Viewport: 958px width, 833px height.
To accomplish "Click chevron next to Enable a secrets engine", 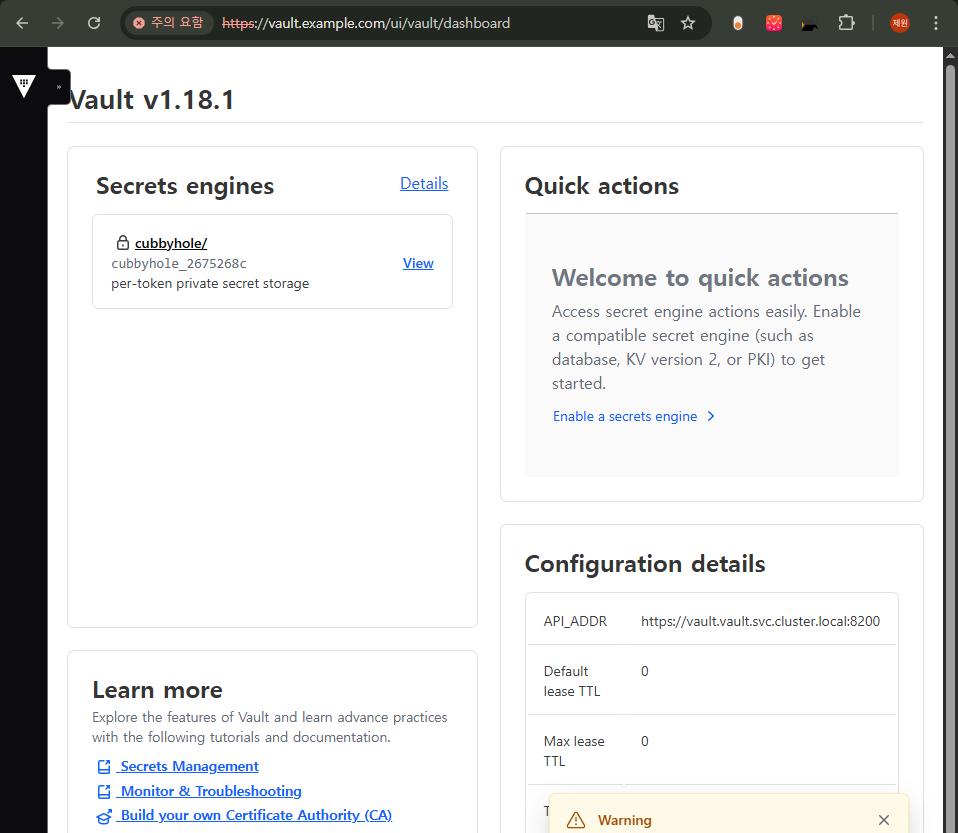I will tap(711, 416).
